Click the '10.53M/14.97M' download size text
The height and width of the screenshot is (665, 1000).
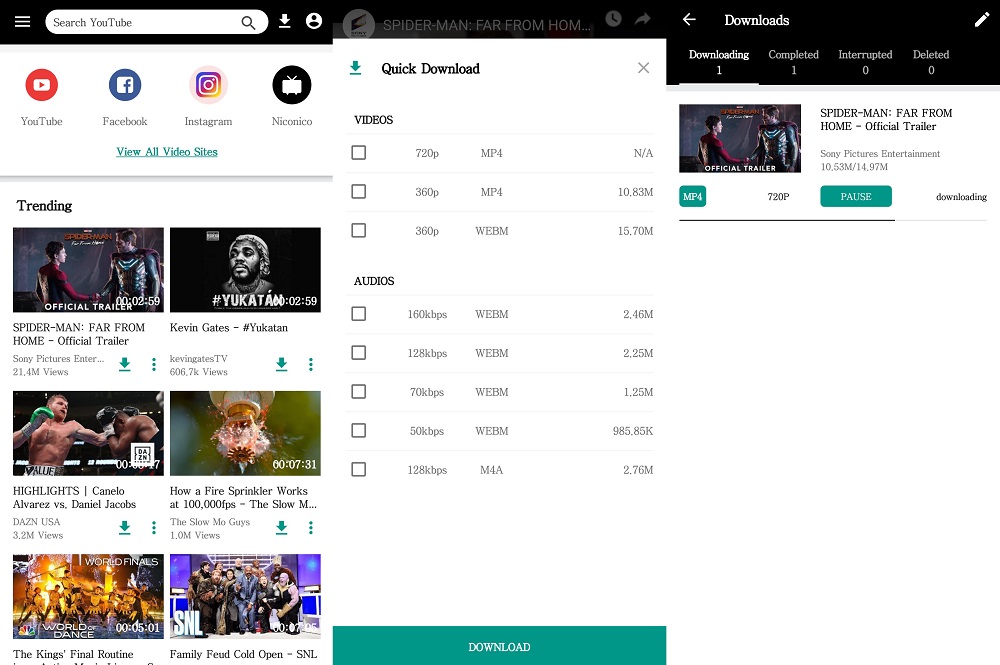coord(854,167)
